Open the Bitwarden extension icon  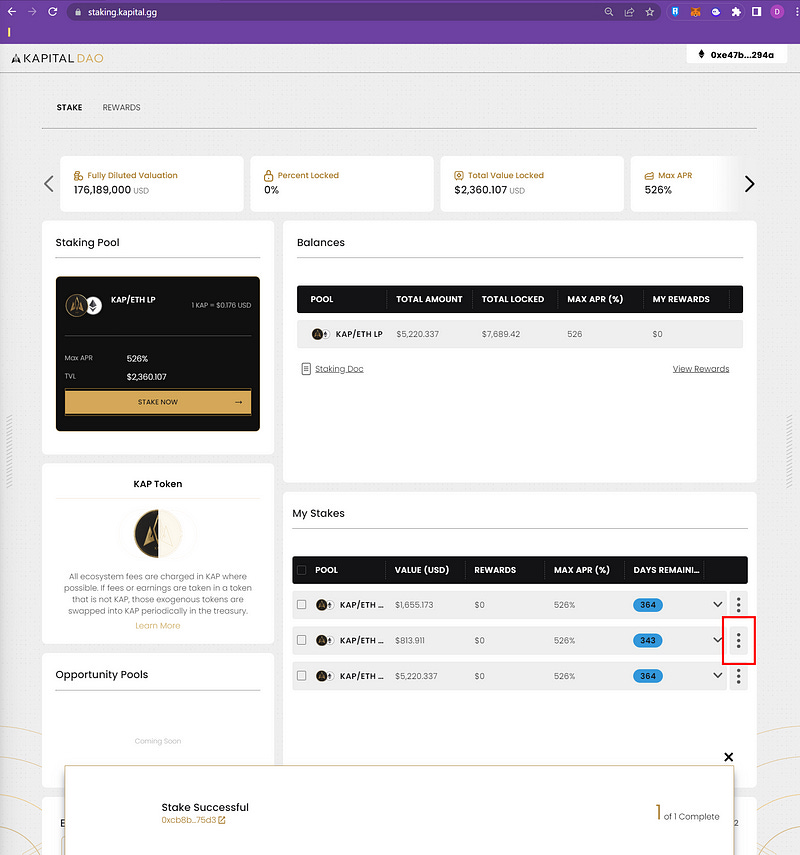point(675,12)
